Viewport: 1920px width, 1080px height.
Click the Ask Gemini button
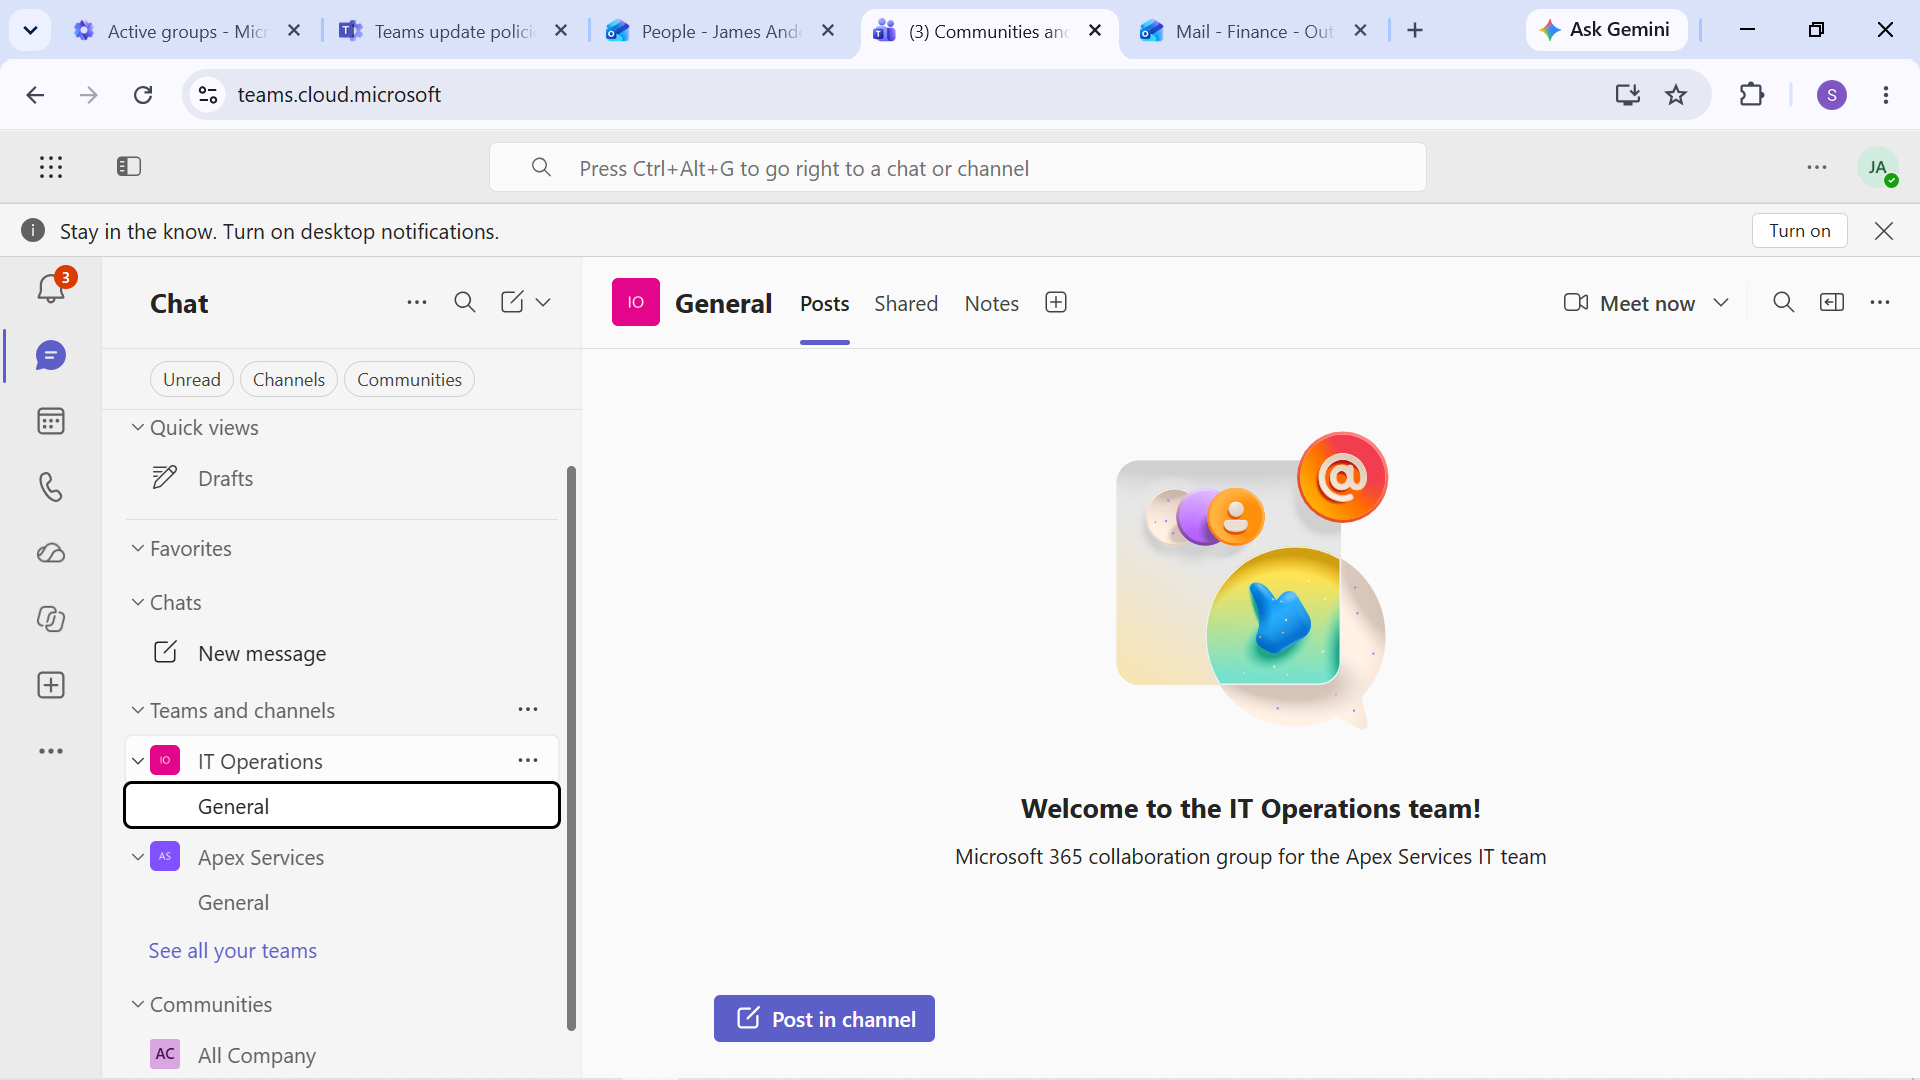(x=1606, y=30)
